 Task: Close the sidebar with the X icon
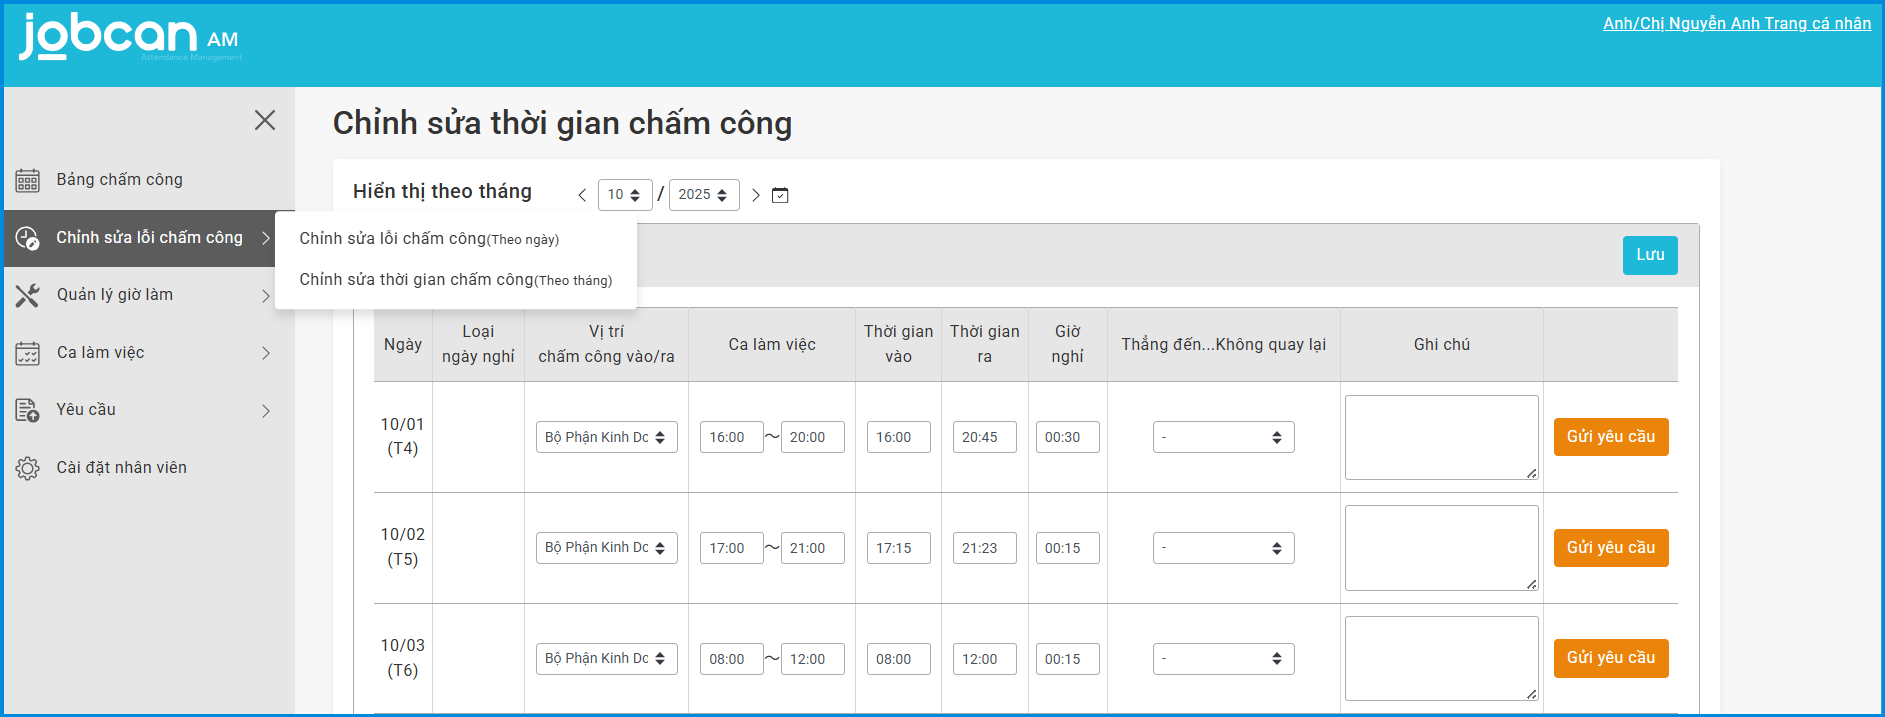point(265,120)
